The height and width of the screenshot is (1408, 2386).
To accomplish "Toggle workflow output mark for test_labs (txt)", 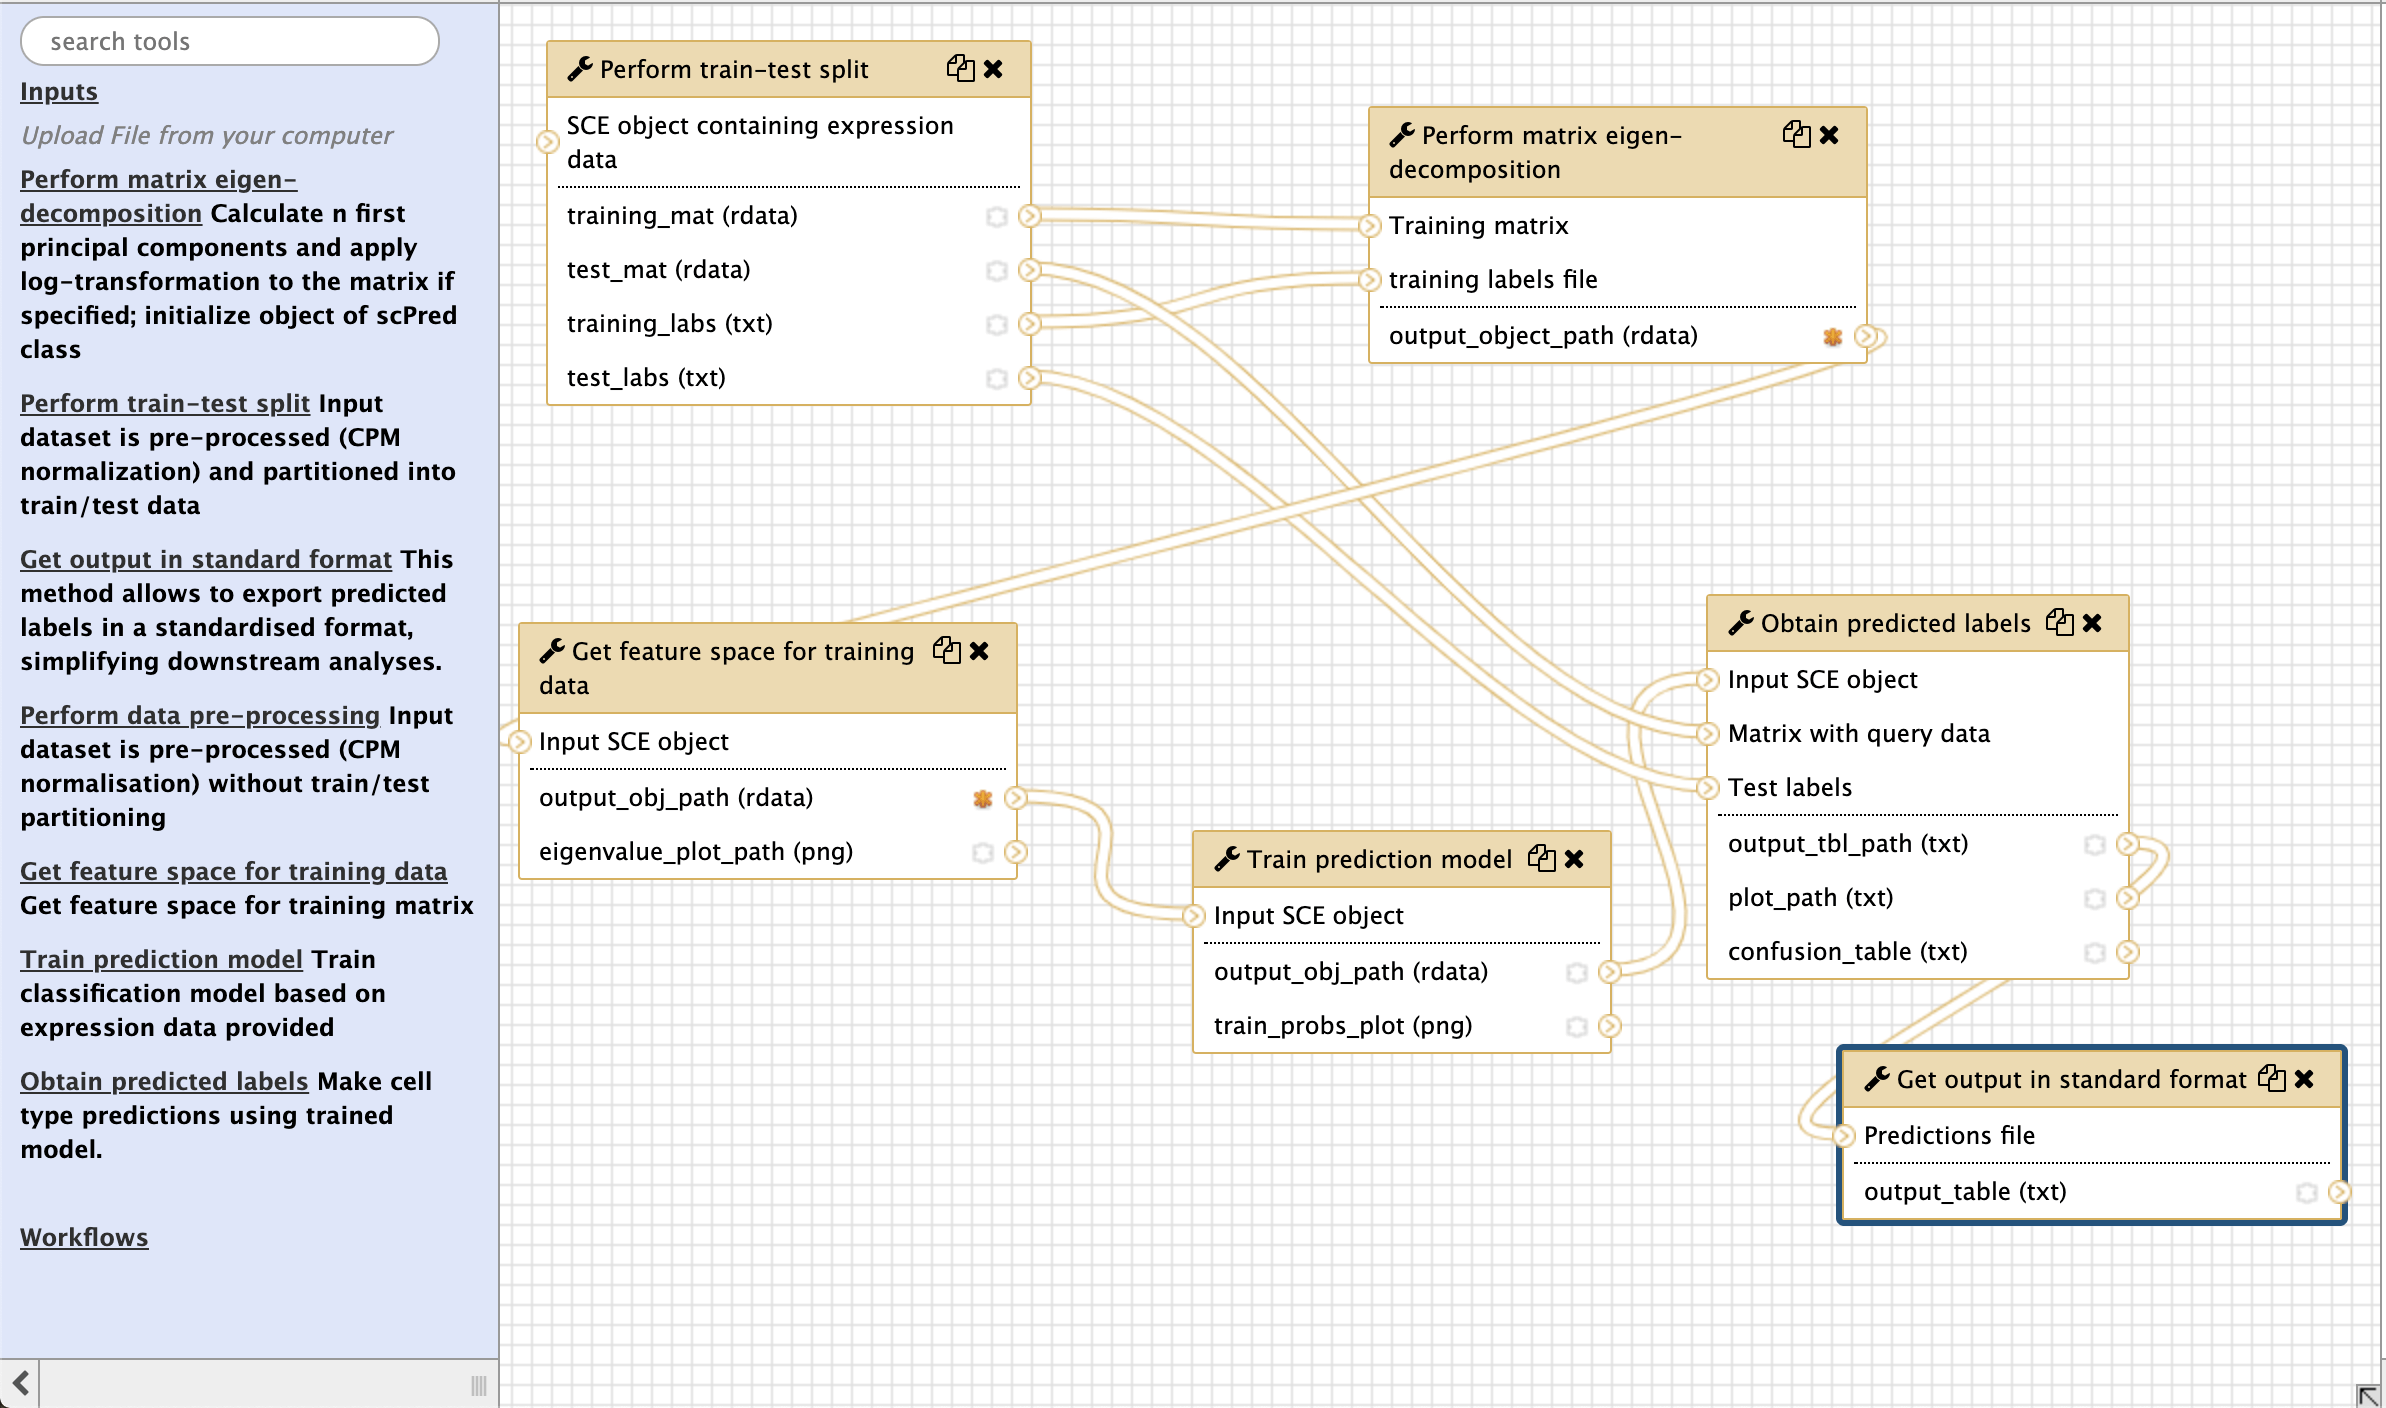I will click(997, 379).
